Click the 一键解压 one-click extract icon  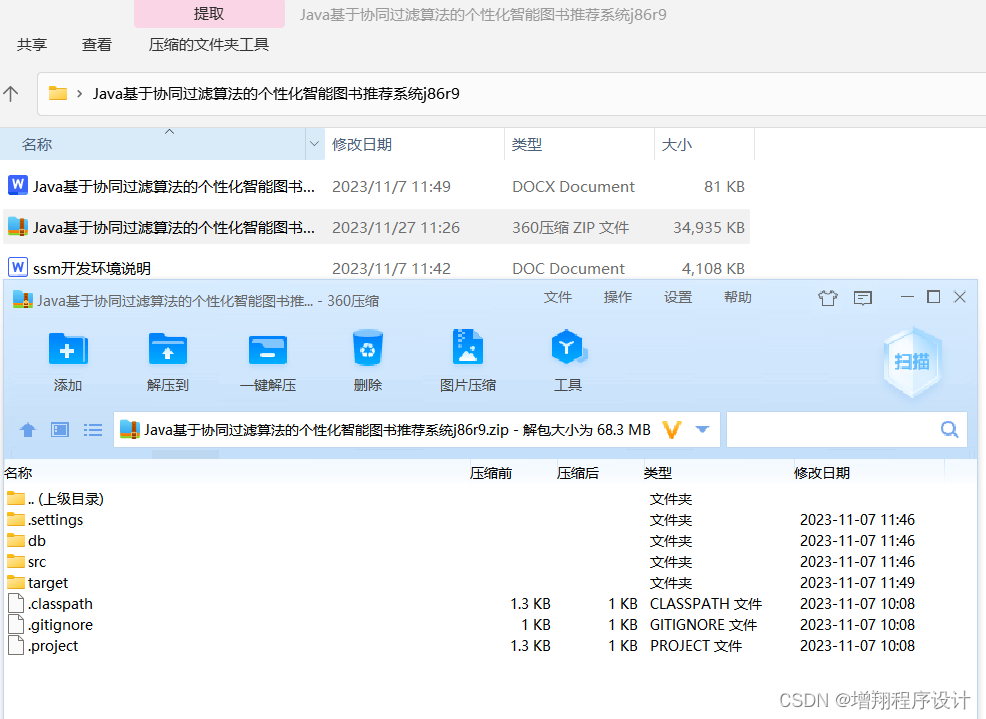coord(268,350)
